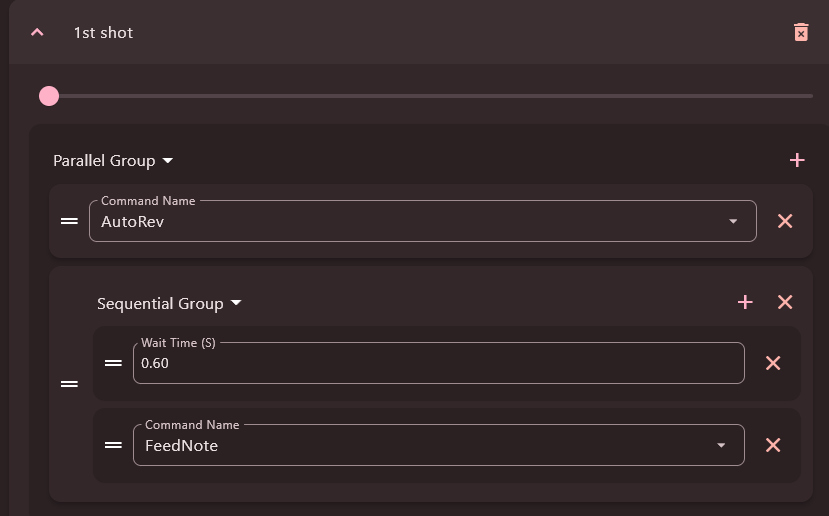Image resolution: width=829 pixels, height=516 pixels.
Task: Open the AutoRev command name dropdown
Action: click(733, 221)
